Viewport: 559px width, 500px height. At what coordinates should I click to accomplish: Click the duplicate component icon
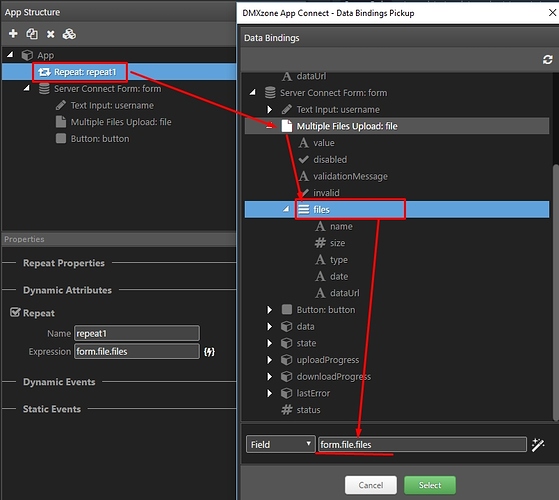pyautogui.click(x=32, y=34)
